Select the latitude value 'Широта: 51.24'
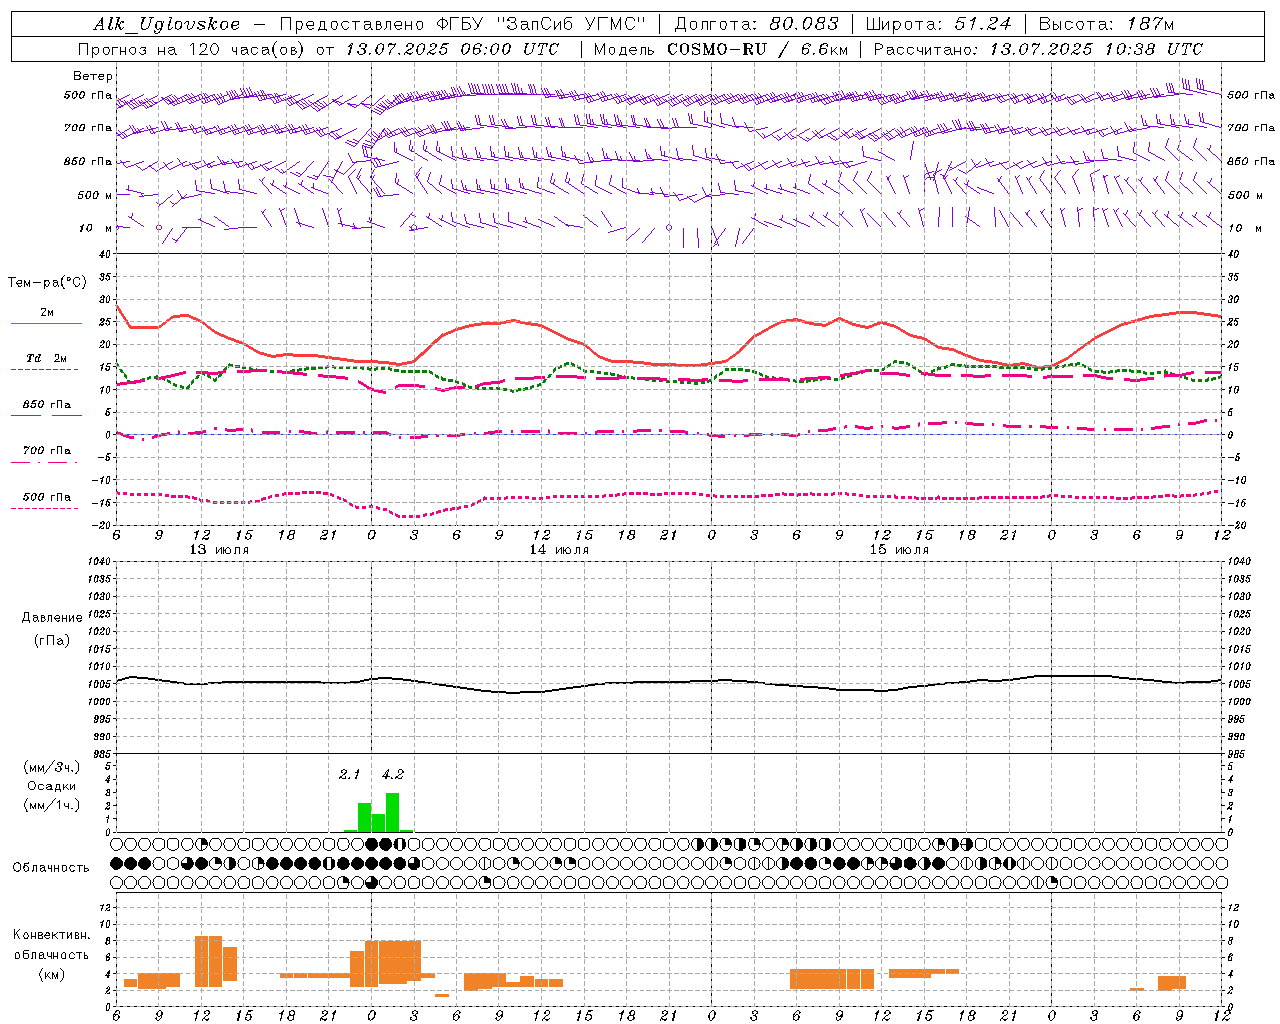 [938, 24]
